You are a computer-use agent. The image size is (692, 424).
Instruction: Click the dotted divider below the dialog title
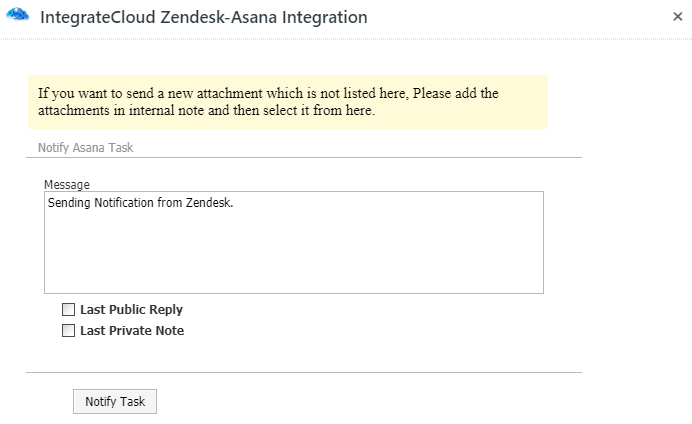[x=346, y=39]
